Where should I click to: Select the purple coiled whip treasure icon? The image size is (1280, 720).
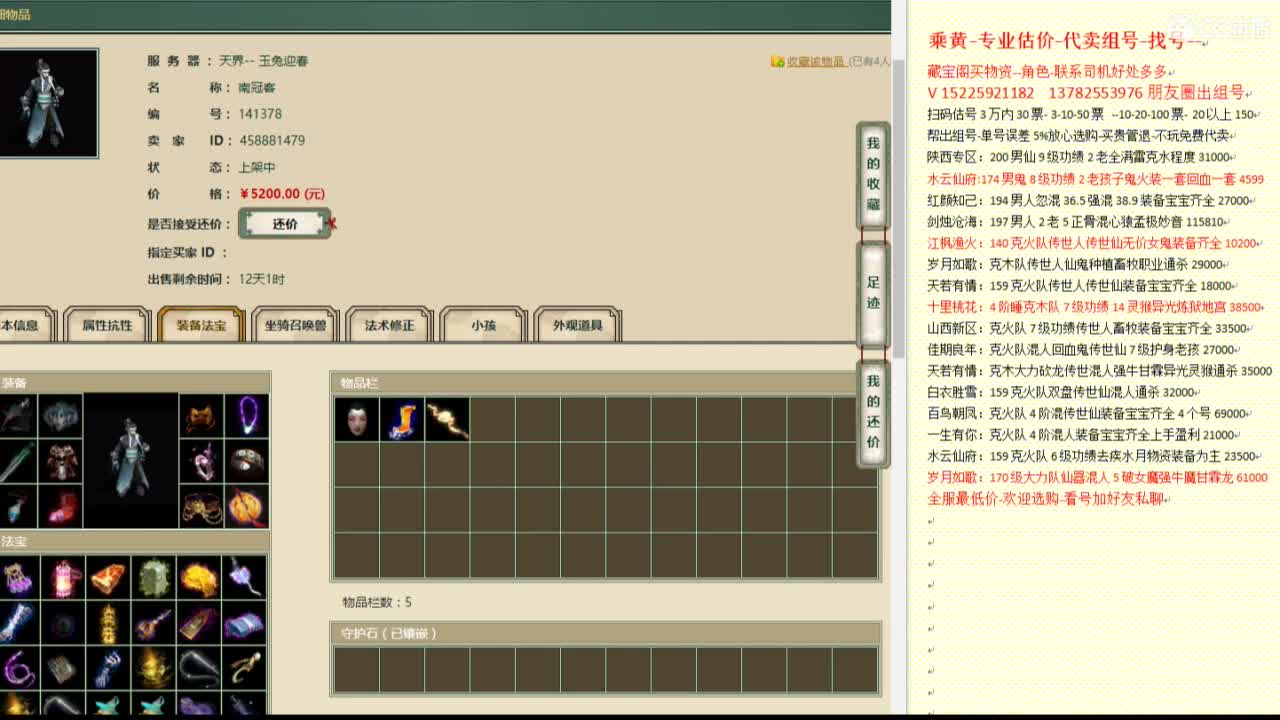pos(18,667)
